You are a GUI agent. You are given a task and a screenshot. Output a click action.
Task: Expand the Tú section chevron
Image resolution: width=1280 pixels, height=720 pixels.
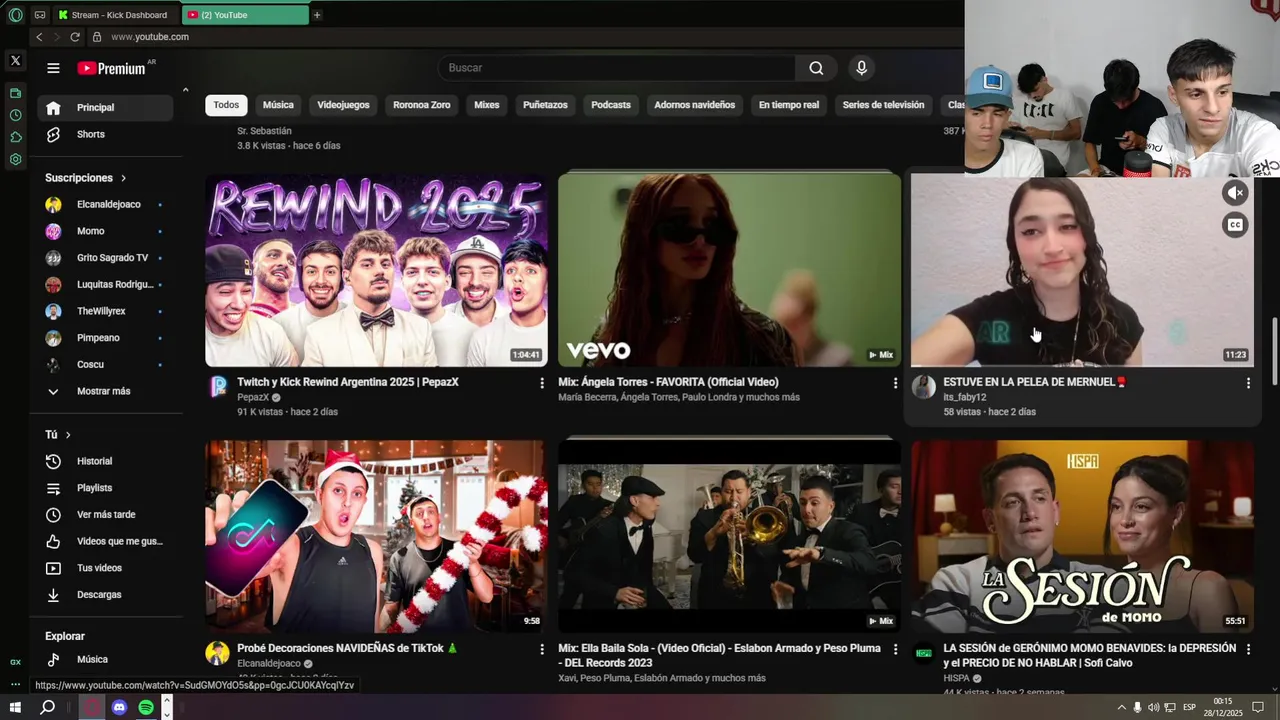pos(68,435)
